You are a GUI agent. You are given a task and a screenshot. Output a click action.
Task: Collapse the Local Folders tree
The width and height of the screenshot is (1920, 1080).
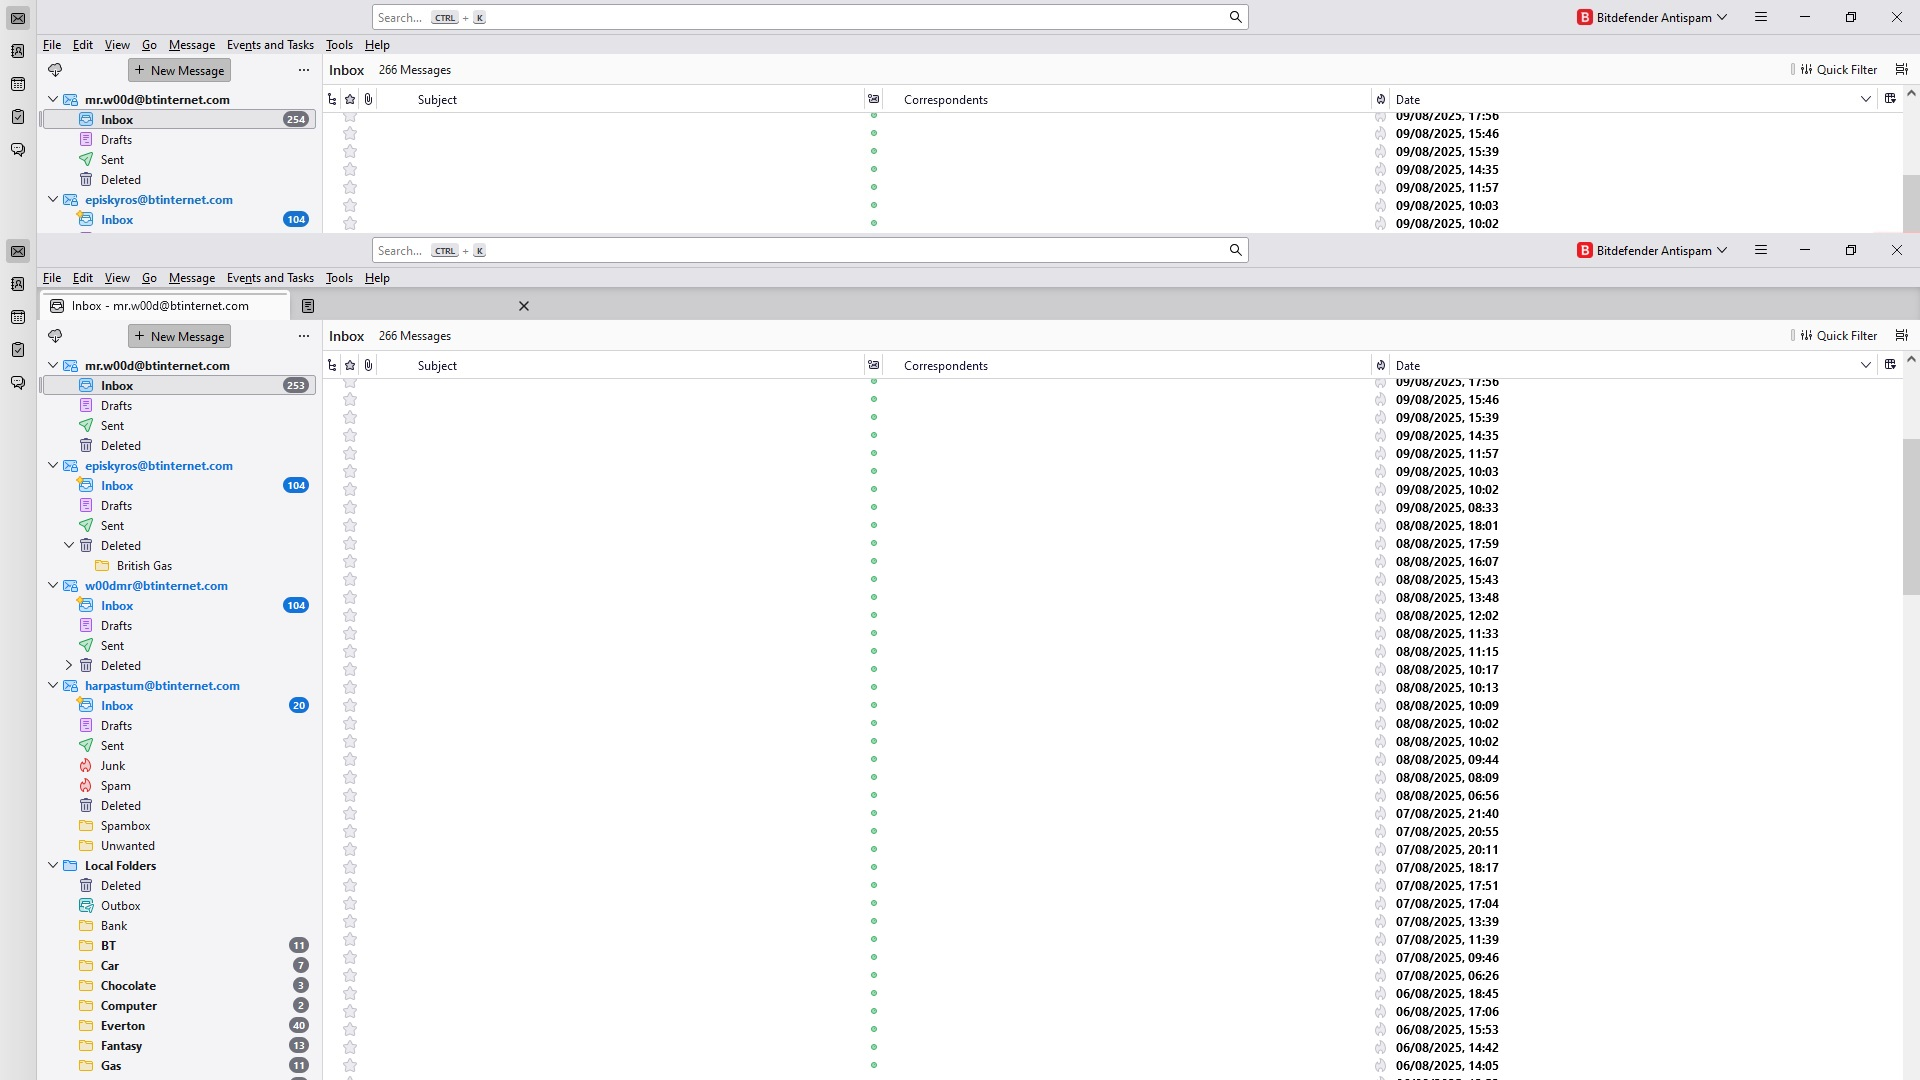53,865
